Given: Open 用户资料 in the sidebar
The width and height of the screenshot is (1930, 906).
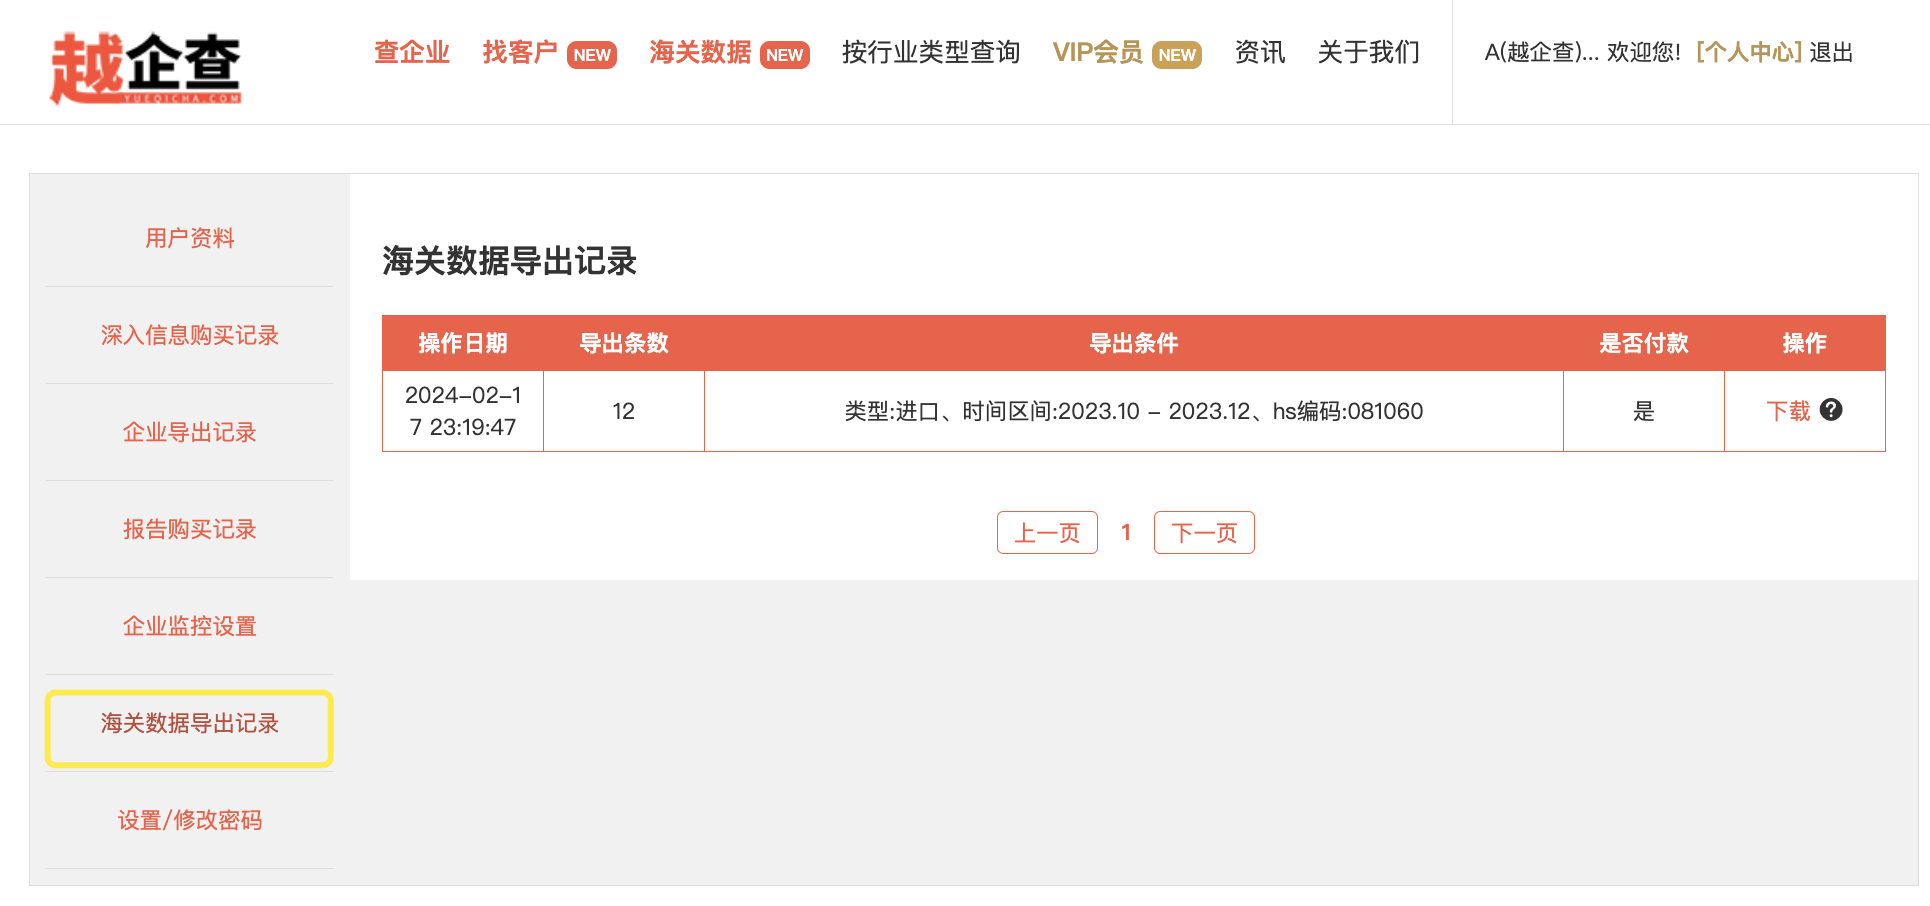Looking at the screenshot, I should point(189,237).
